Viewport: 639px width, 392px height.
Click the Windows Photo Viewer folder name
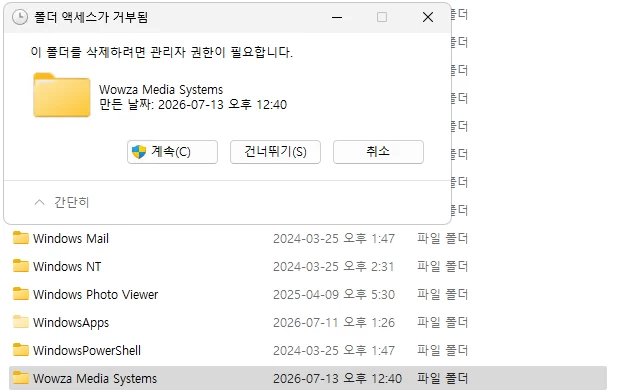click(x=95, y=295)
